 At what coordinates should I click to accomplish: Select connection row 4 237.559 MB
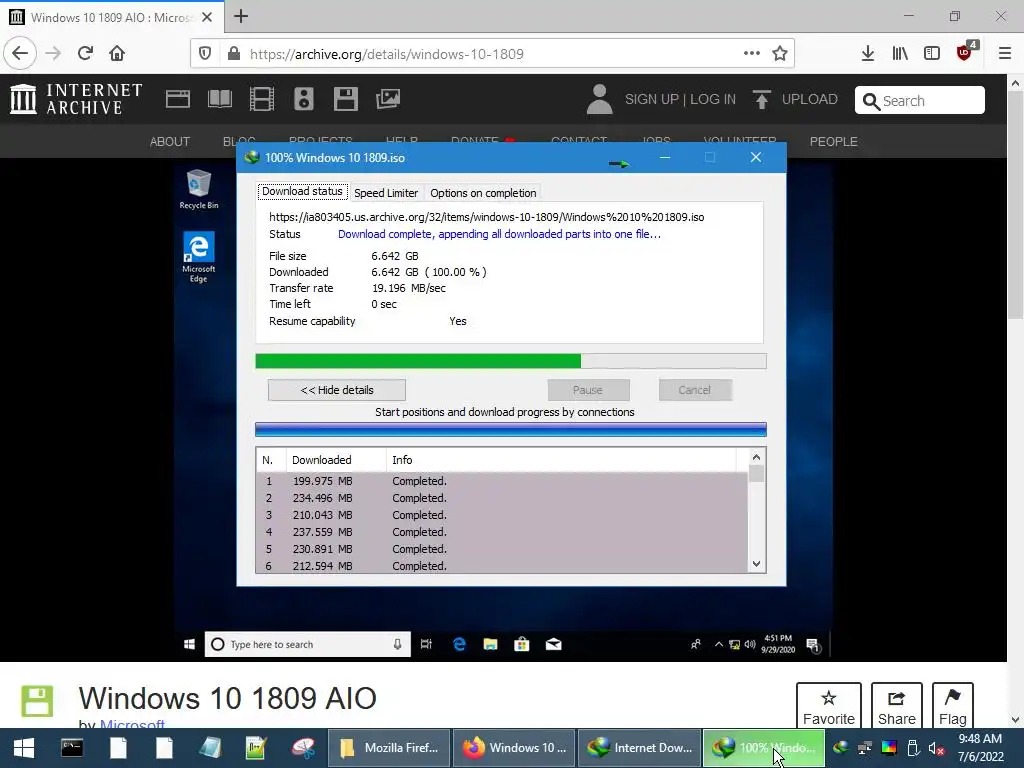[x=502, y=532]
